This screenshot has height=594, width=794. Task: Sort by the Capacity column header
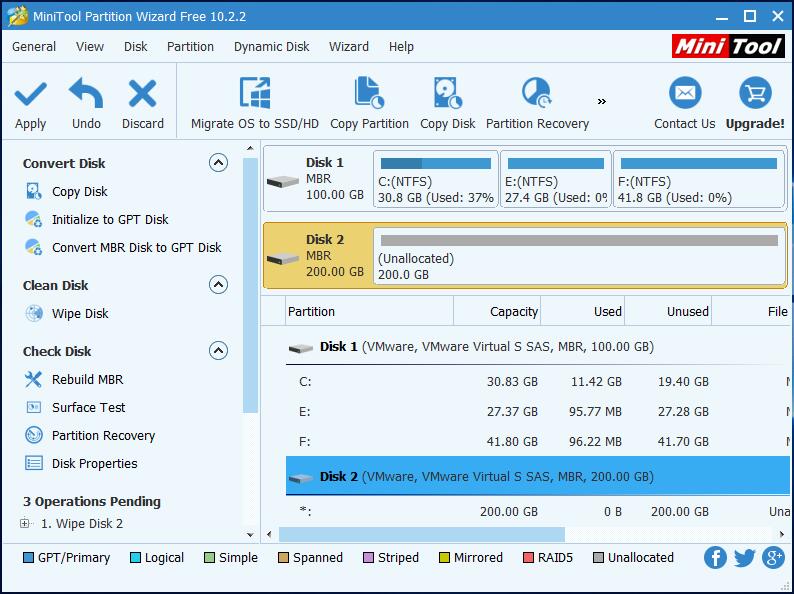[x=497, y=311]
